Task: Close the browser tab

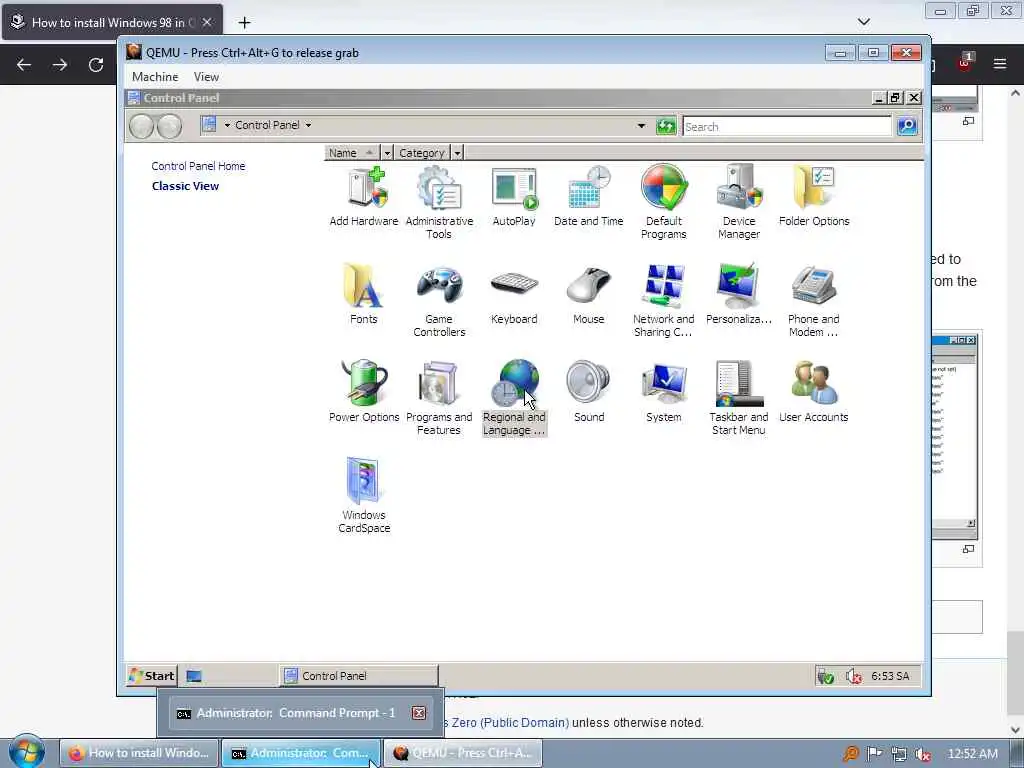Action: pos(207,22)
